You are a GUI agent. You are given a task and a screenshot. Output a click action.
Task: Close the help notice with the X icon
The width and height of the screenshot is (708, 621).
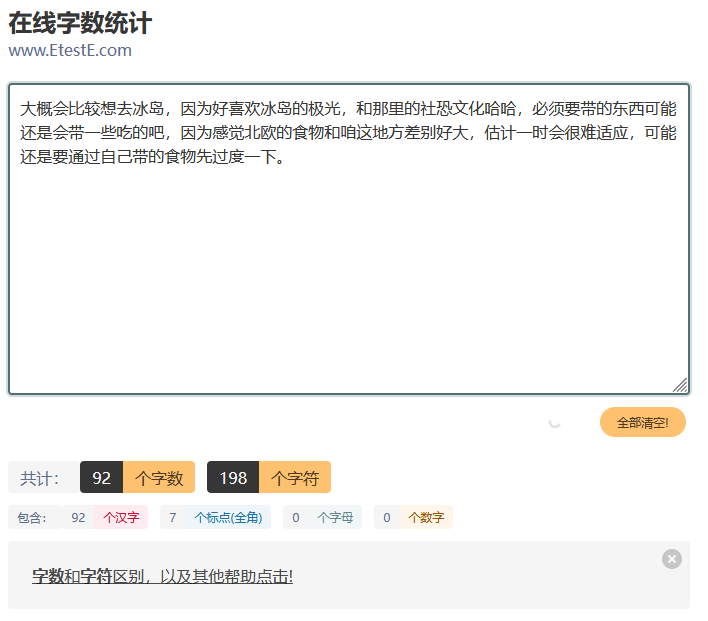[x=672, y=559]
